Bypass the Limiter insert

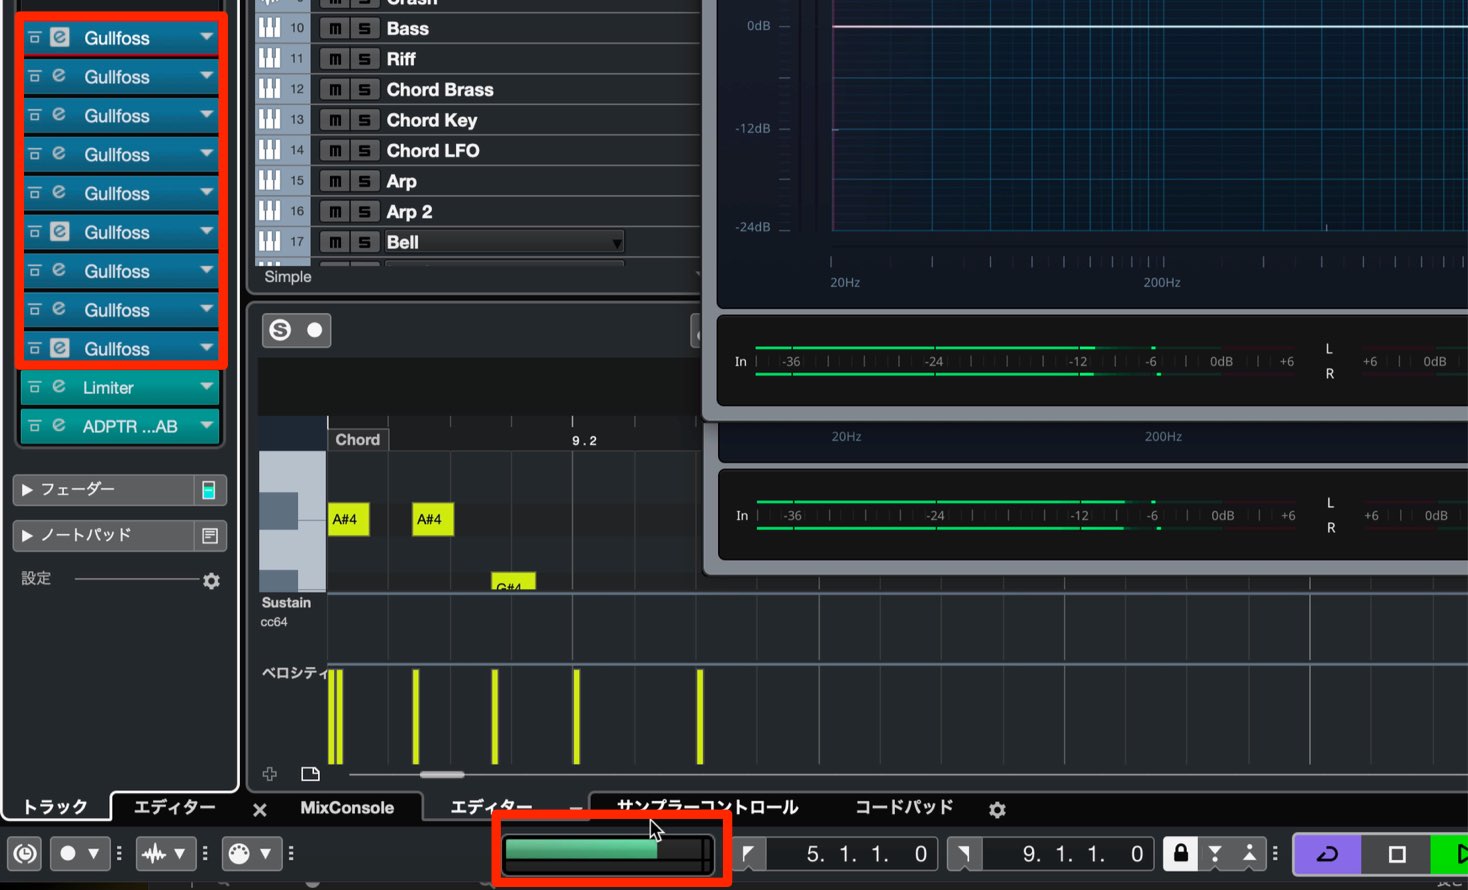point(34,387)
